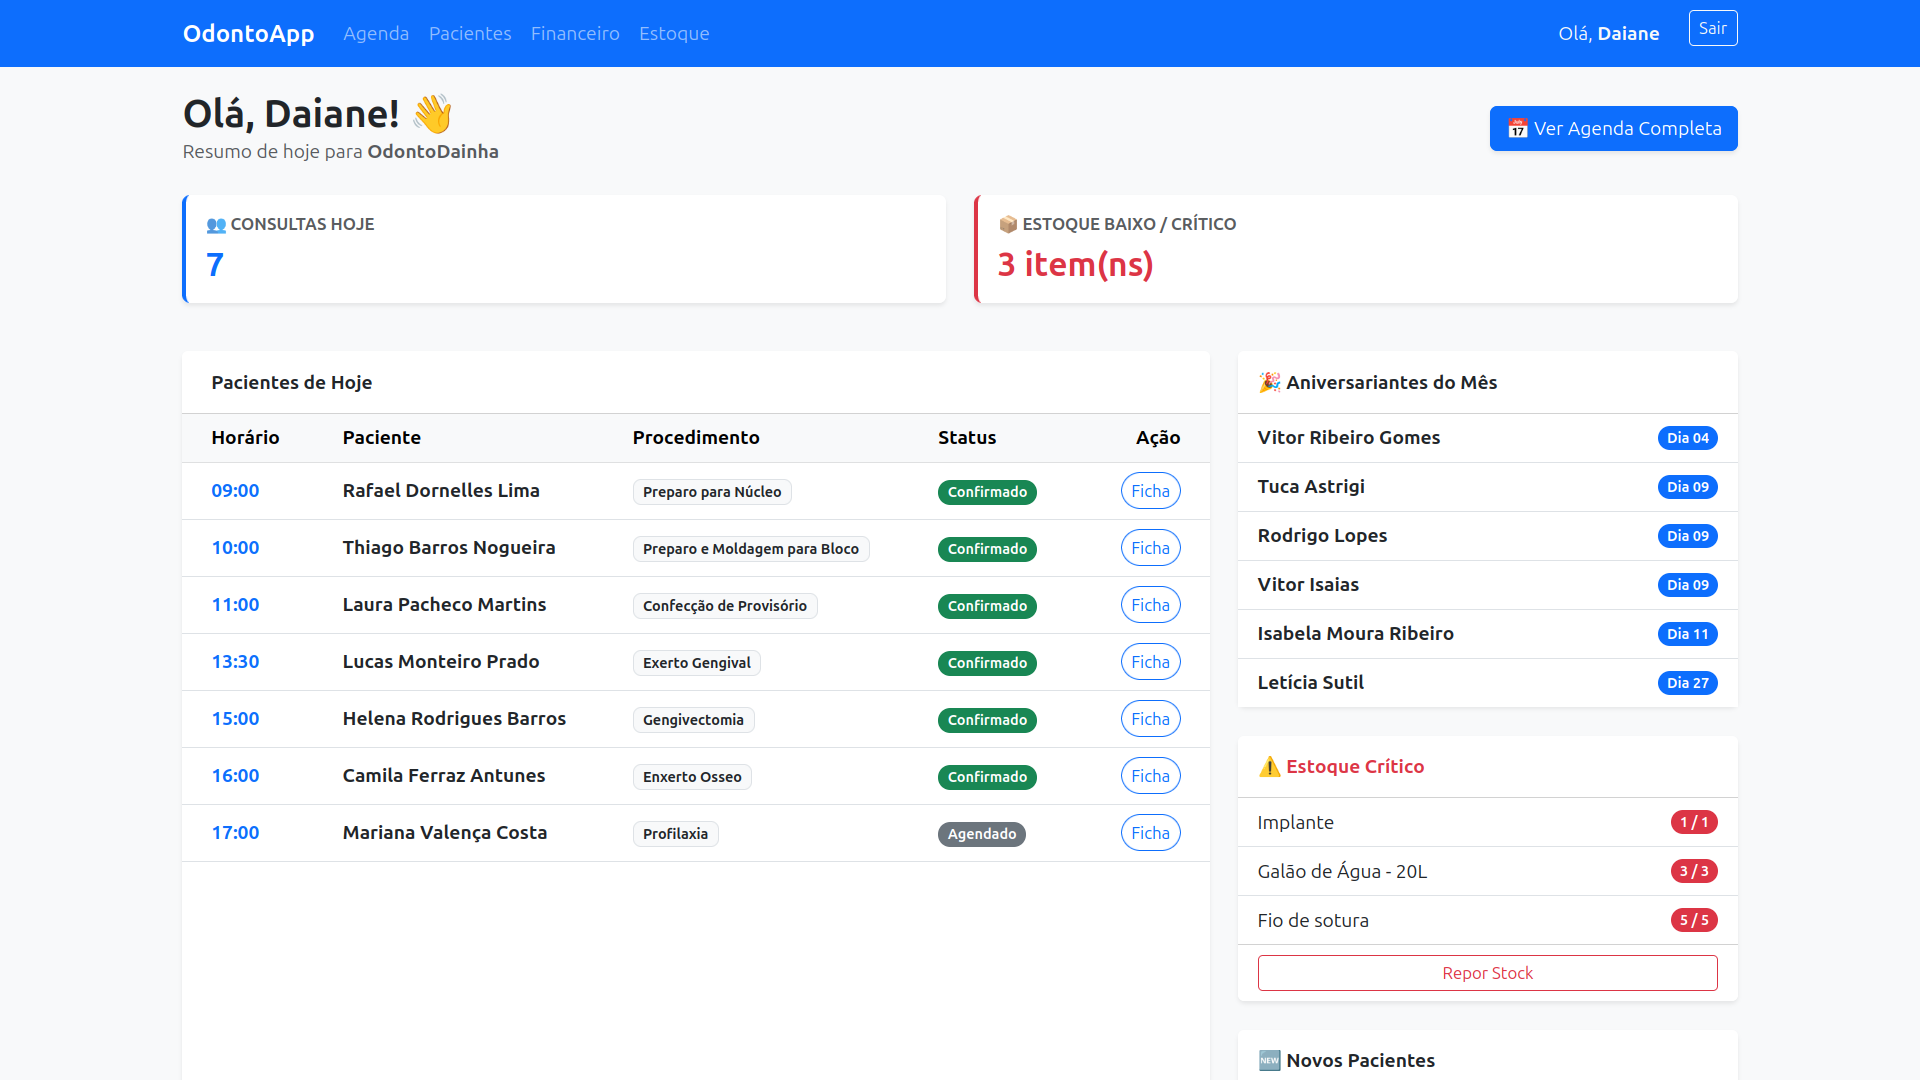This screenshot has width=1920, height=1080.
Task: Click the warning icon beside Estoque Crítico
Action: (1270, 766)
